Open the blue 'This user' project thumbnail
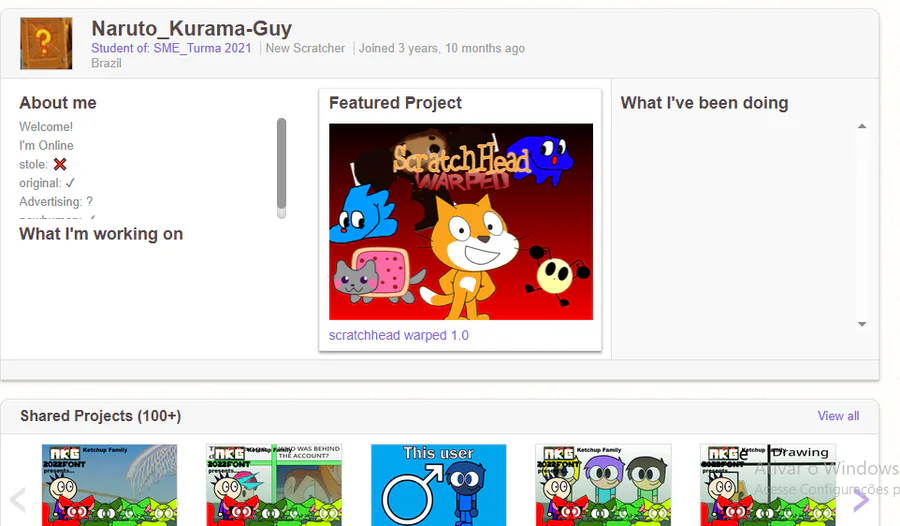Image resolution: width=900 pixels, height=526 pixels. pos(439,485)
